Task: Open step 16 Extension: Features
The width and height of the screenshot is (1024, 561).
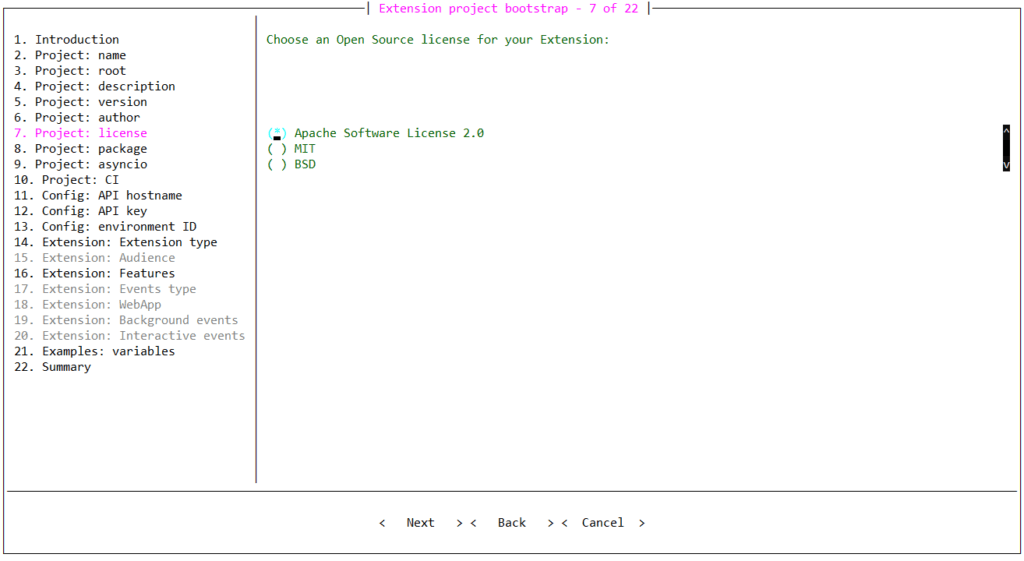Action: 95,274
